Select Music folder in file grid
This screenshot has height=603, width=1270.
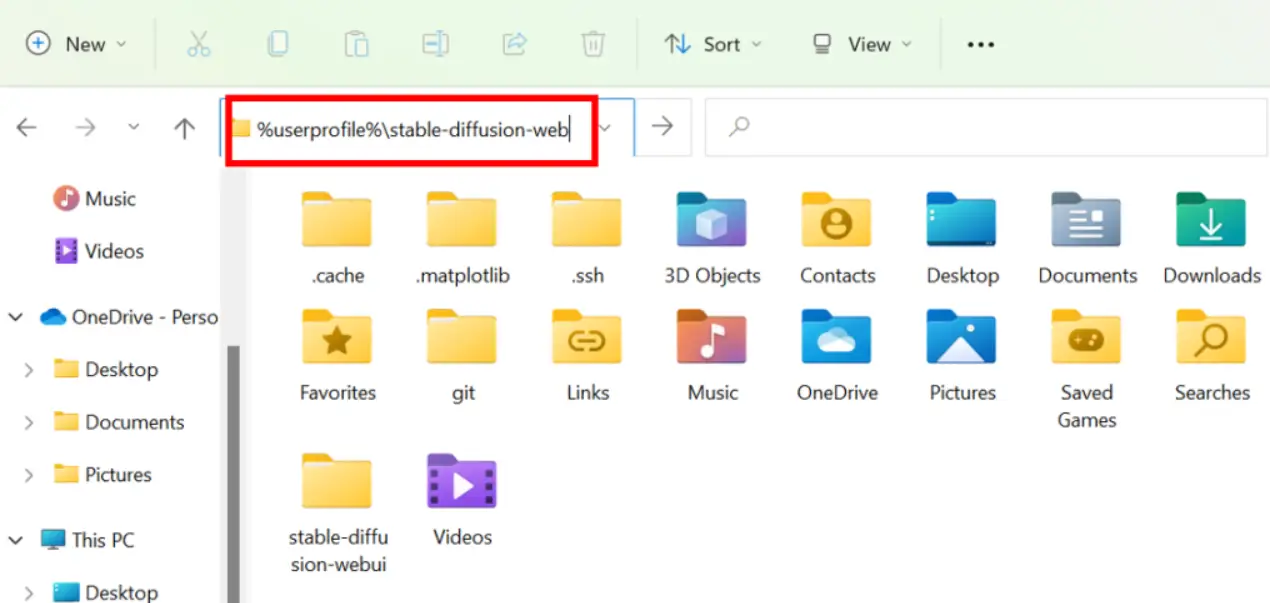coord(712,355)
